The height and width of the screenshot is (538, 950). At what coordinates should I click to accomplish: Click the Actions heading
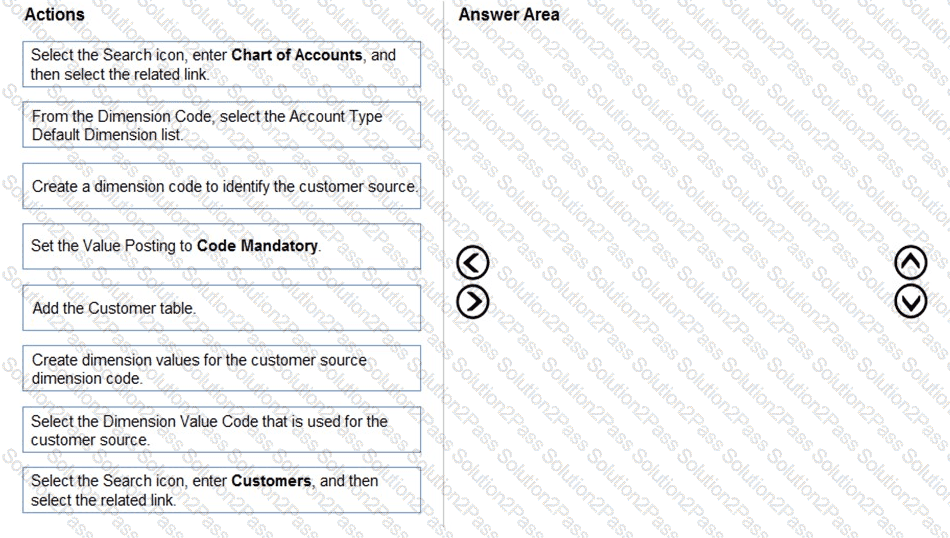[54, 15]
